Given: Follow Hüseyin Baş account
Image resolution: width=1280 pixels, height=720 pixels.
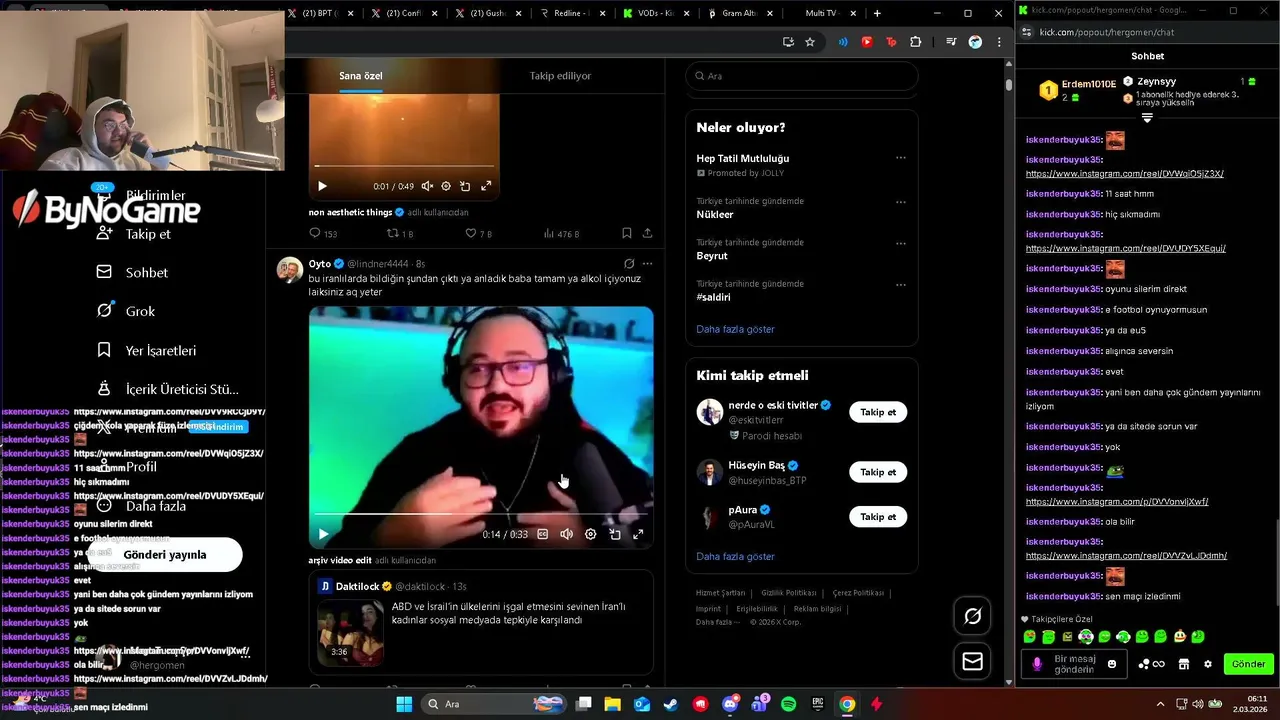Looking at the screenshot, I should tap(878, 472).
